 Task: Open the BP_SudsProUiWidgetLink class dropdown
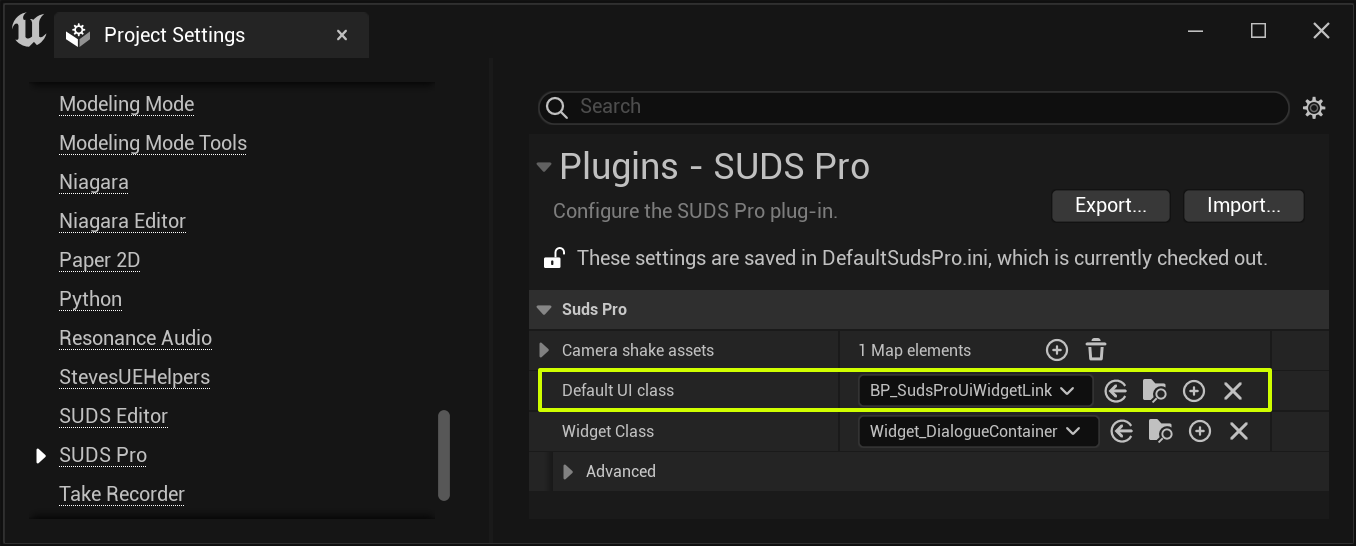point(975,391)
